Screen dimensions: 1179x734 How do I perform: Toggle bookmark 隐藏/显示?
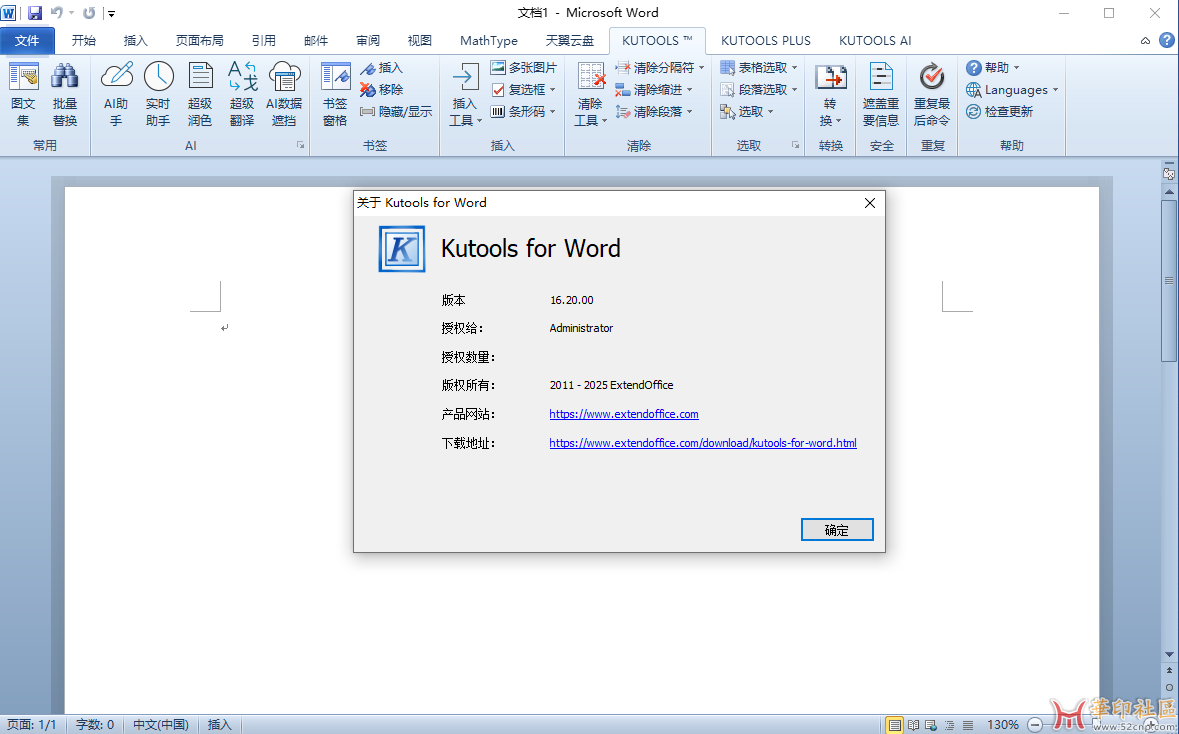coord(396,111)
